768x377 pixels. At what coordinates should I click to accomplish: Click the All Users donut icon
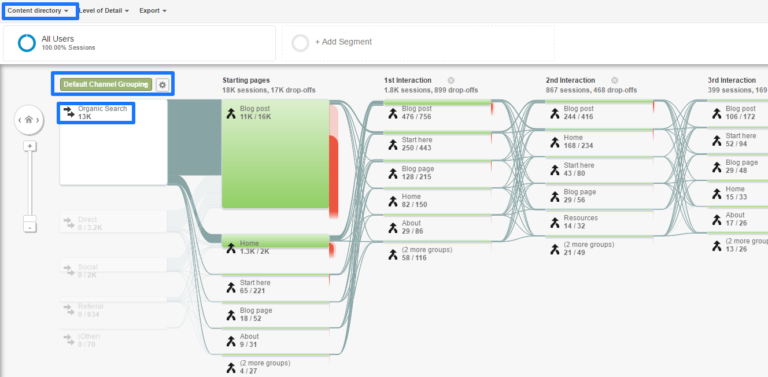[x=26, y=43]
